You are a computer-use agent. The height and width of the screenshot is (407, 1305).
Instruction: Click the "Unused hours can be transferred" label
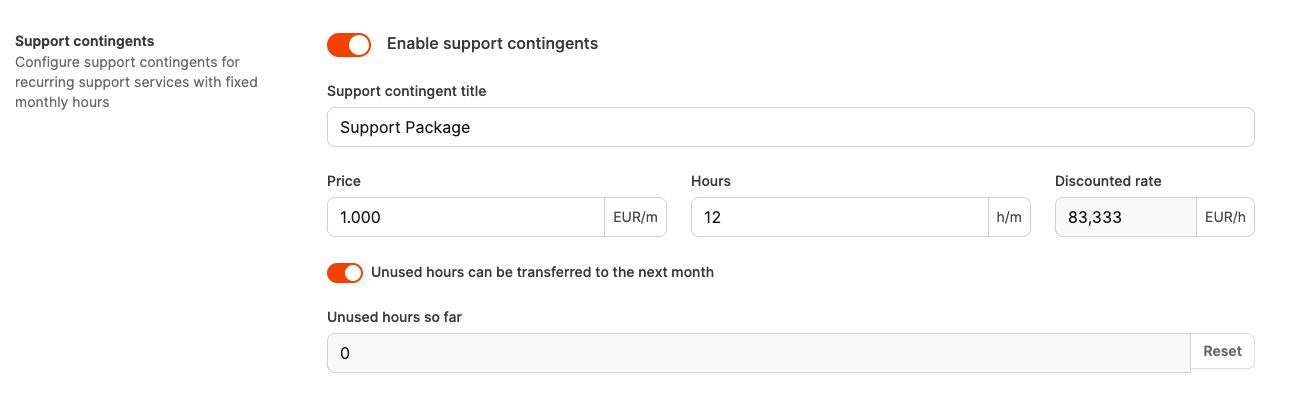[x=542, y=272]
